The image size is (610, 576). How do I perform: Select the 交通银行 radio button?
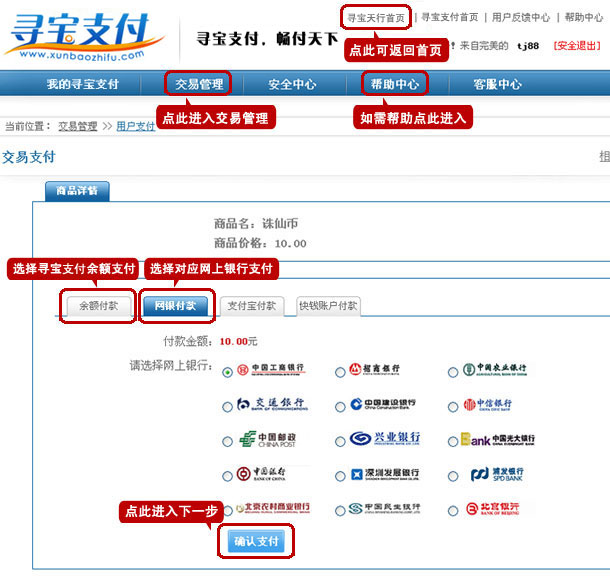[x=228, y=406]
